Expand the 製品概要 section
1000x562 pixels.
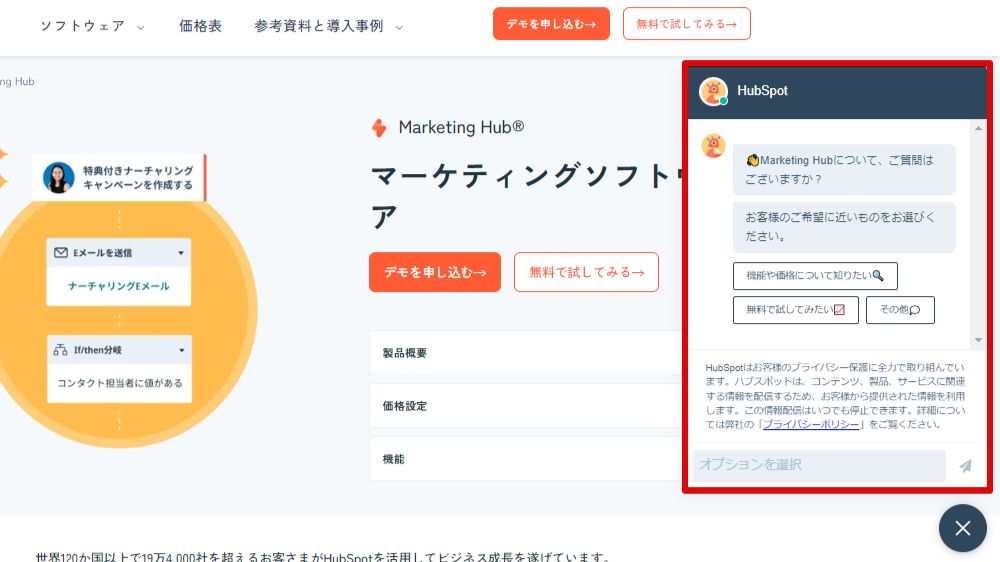pos(526,353)
